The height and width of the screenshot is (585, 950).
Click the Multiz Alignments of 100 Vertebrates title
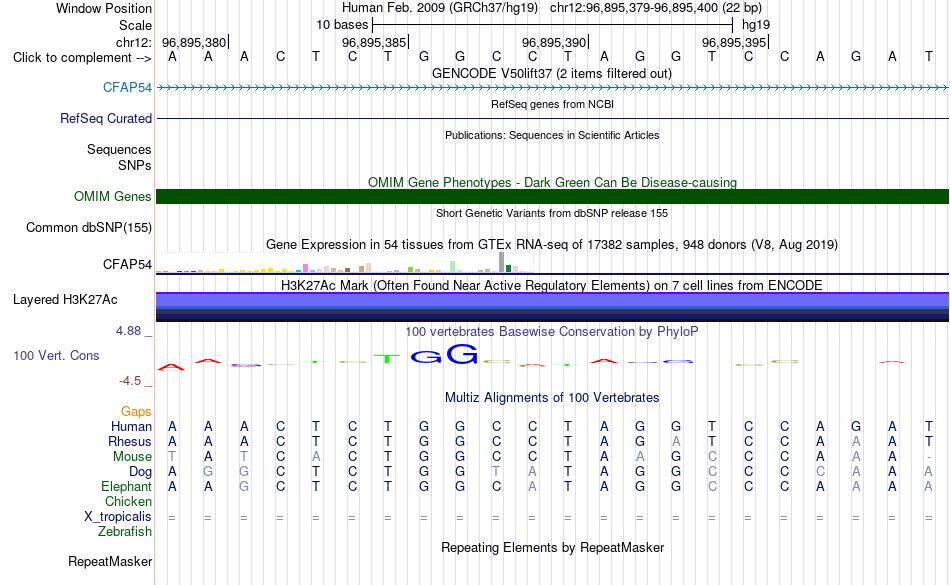coord(552,397)
